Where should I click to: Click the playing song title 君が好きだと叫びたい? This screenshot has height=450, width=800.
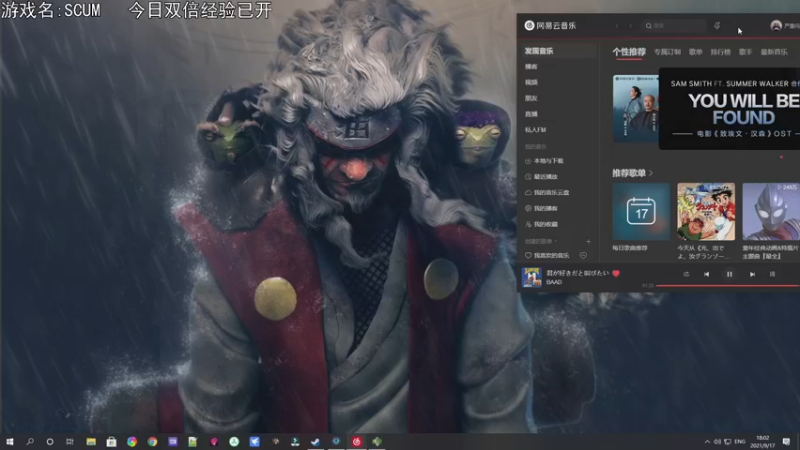pyautogui.click(x=578, y=273)
